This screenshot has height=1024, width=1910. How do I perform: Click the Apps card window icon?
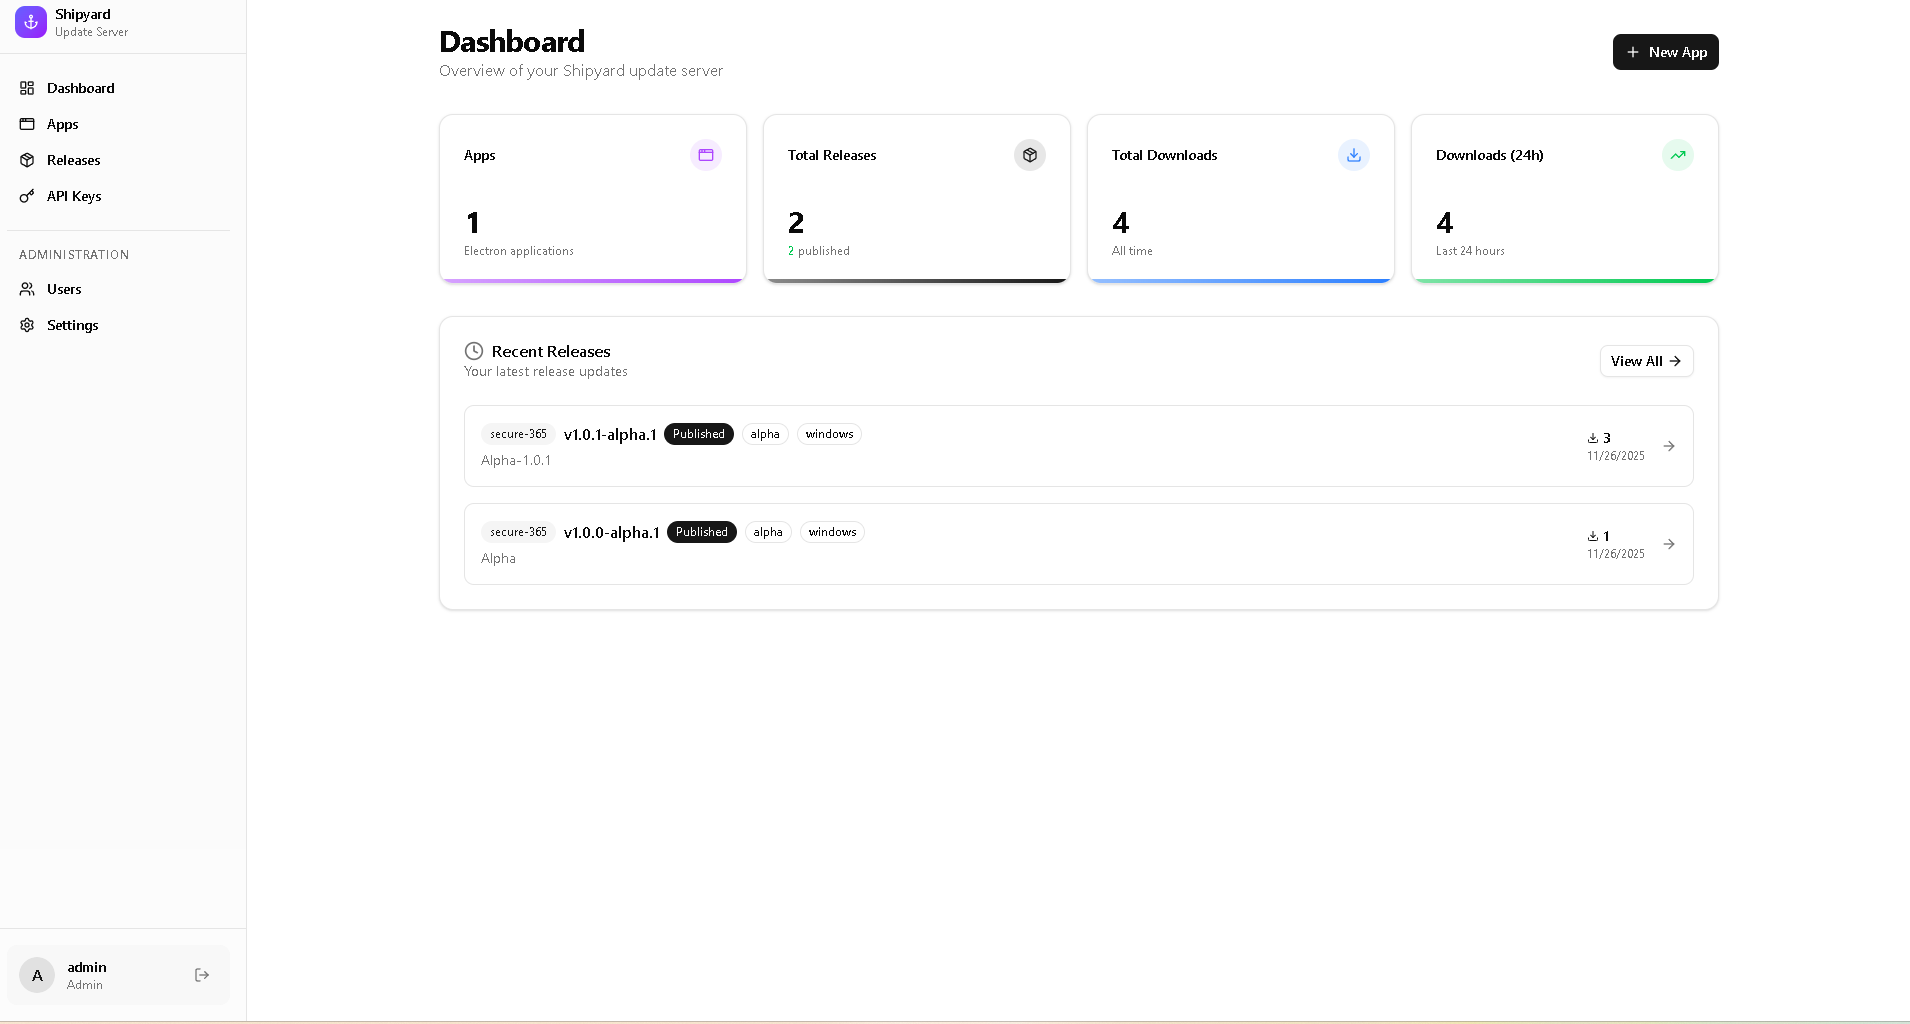point(706,155)
